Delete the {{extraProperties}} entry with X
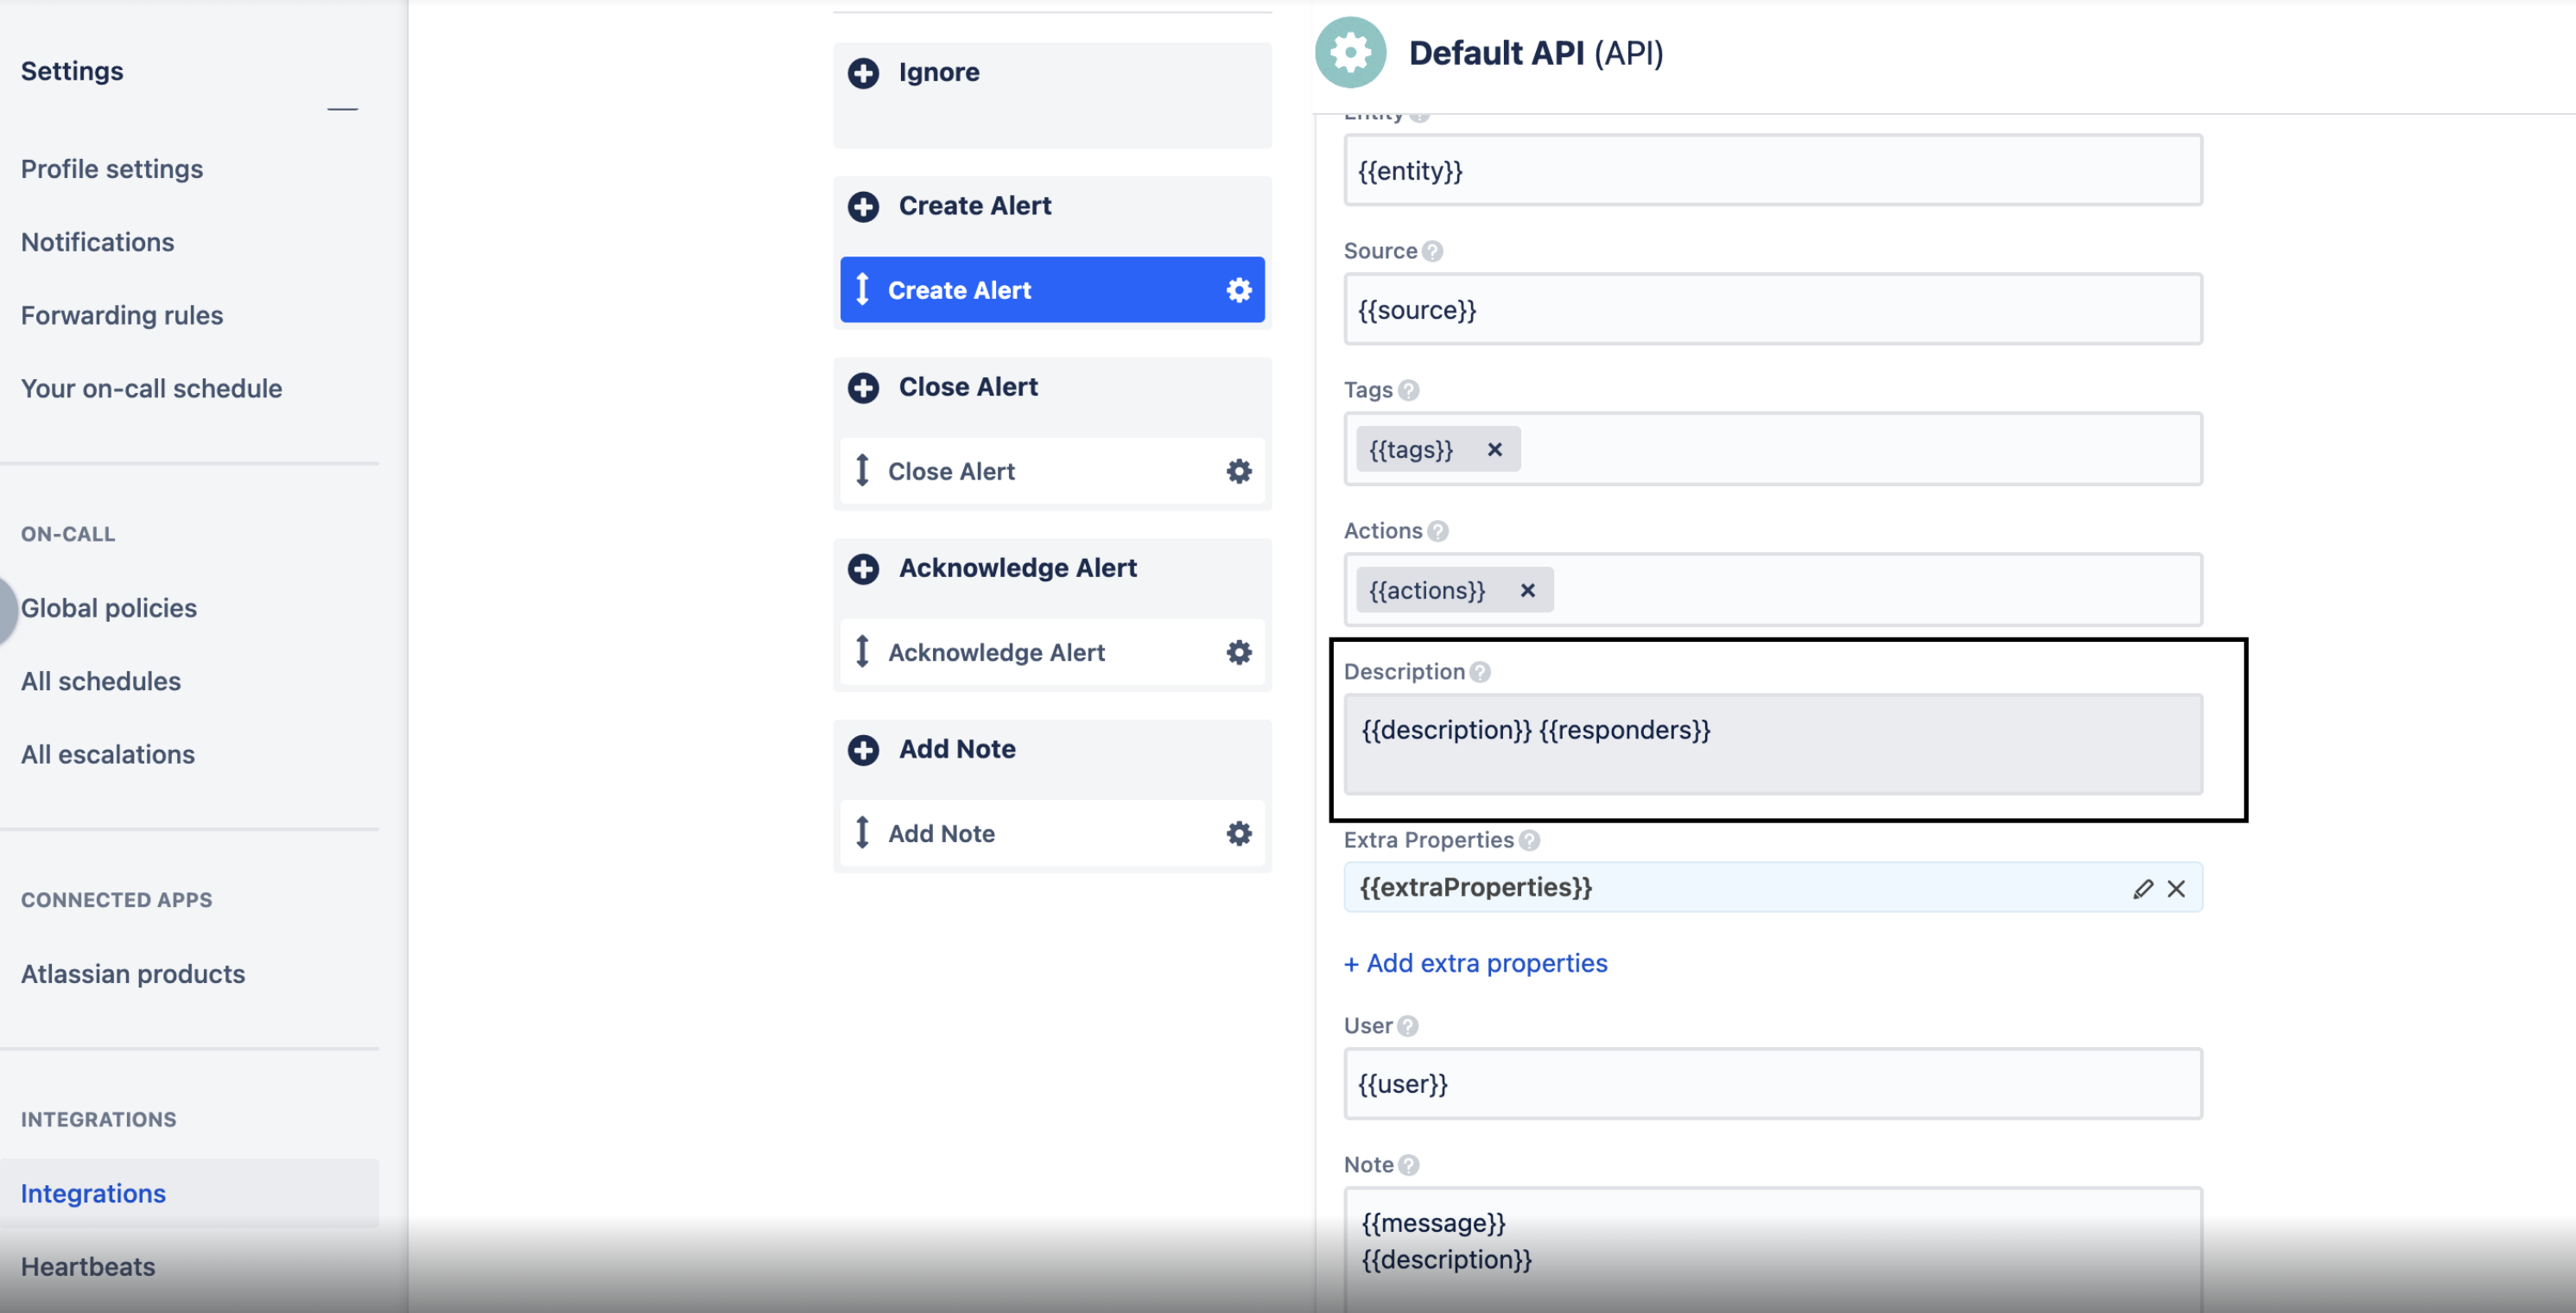 pos(2176,888)
